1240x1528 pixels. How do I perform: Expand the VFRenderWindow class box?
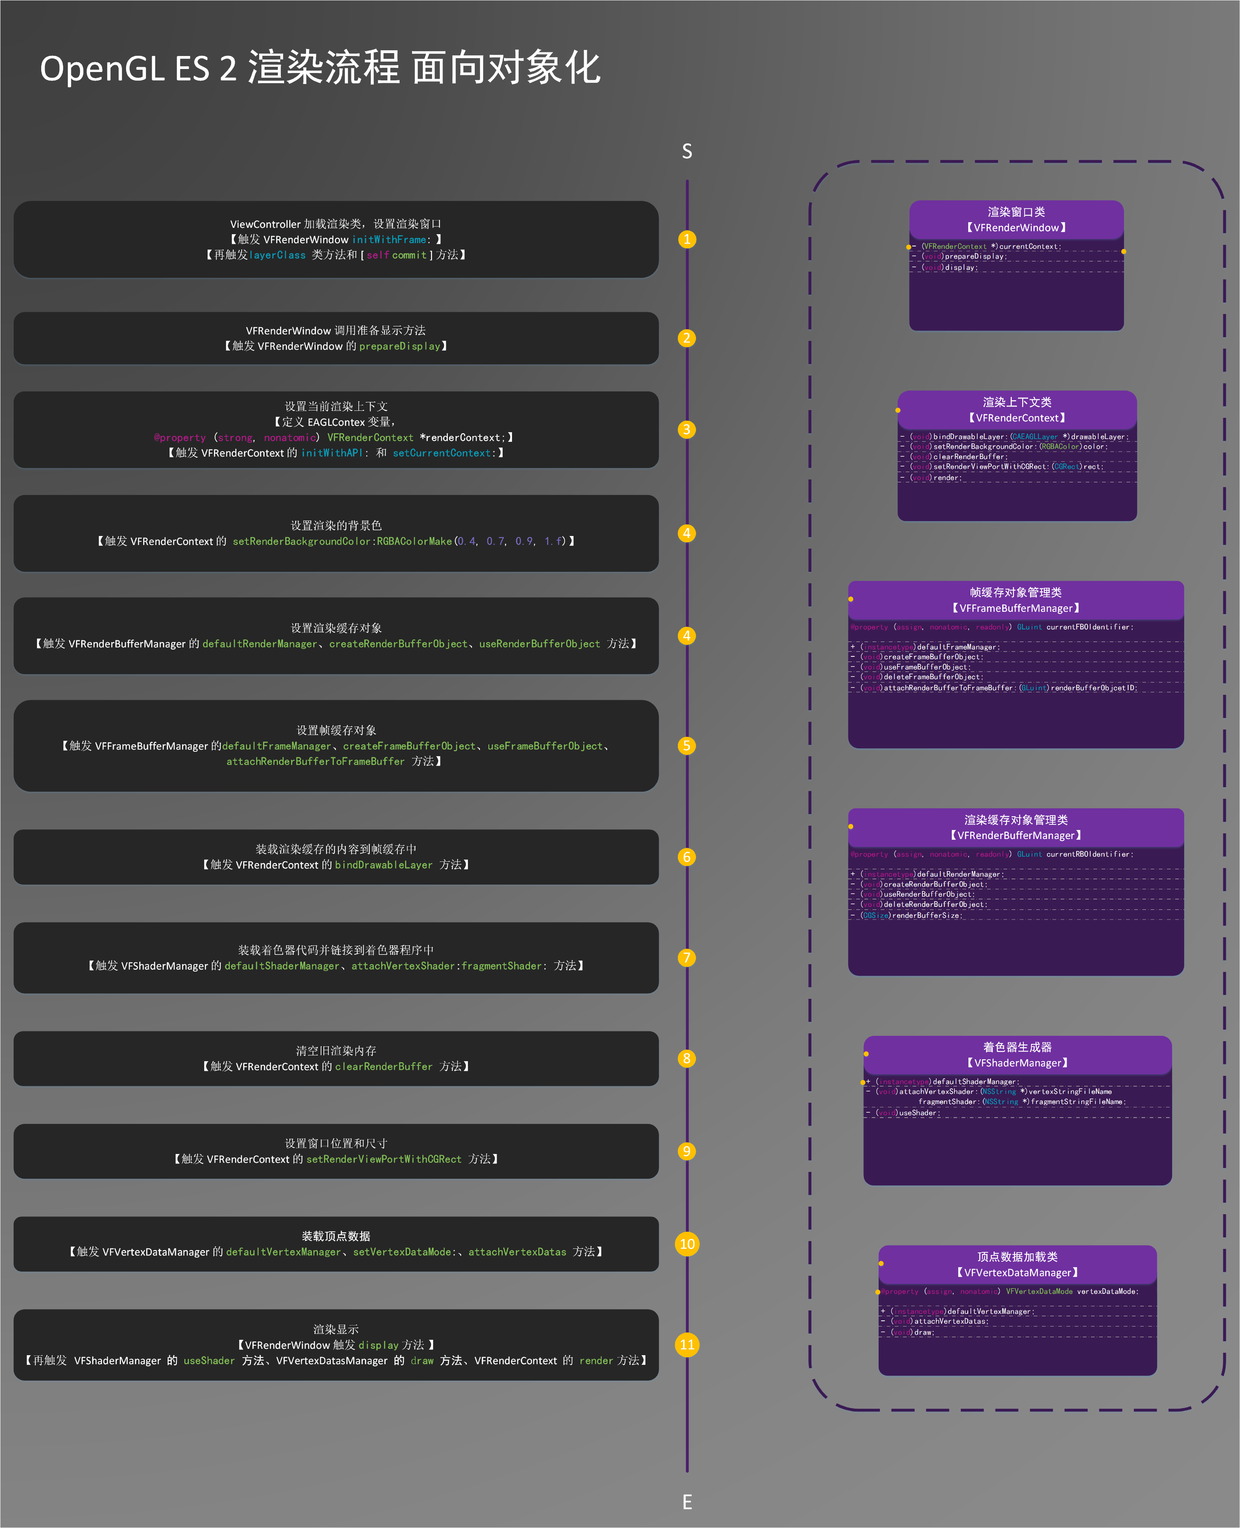coord(1016,265)
